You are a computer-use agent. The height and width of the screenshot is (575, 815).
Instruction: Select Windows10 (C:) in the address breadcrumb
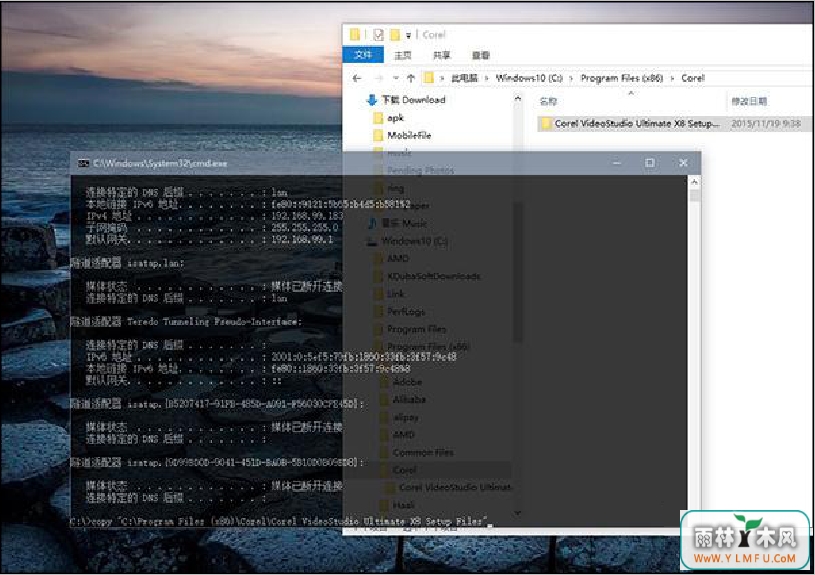tap(529, 78)
